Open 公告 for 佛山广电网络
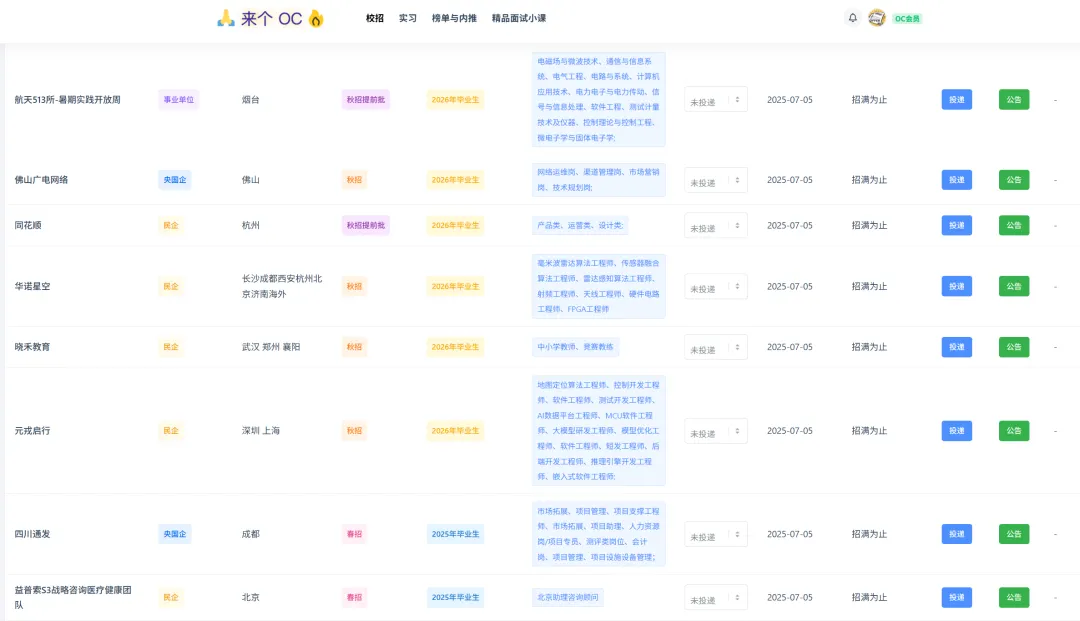This screenshot has width=1080, height=621. pos(1014,180)
